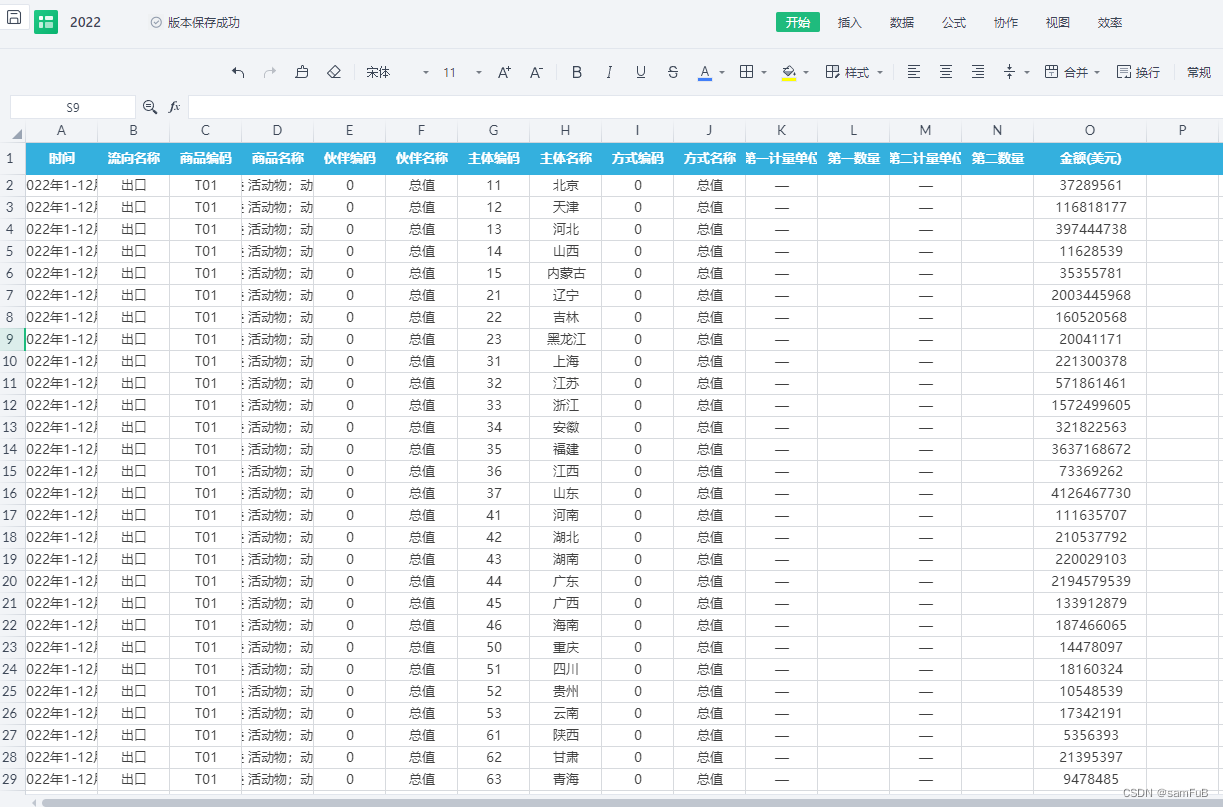Click the Name Box showing S9

pos(73,107)
